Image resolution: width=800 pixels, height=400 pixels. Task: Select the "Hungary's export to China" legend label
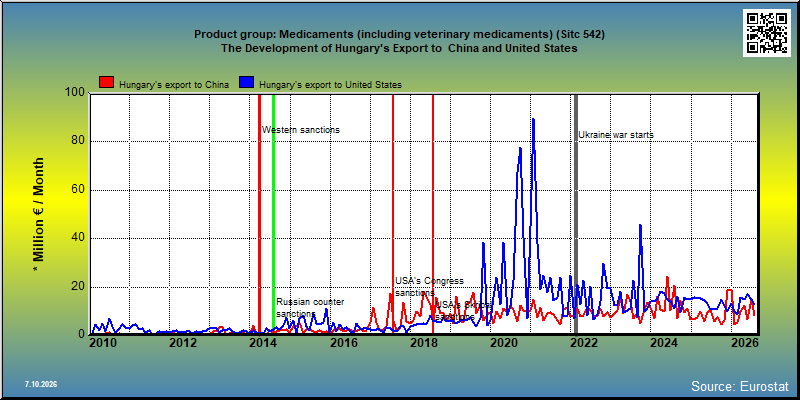tap(174, 85)
